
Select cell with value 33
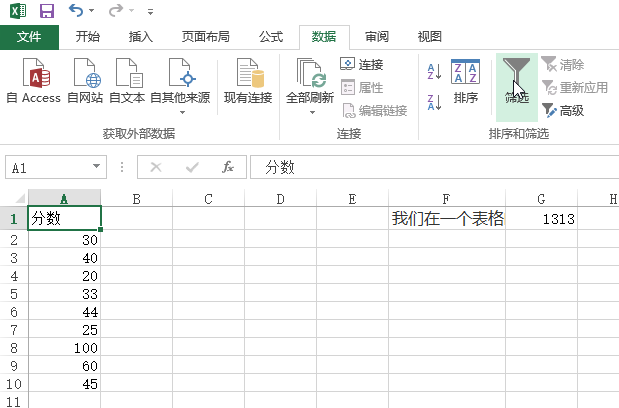[x=65, y=294]
